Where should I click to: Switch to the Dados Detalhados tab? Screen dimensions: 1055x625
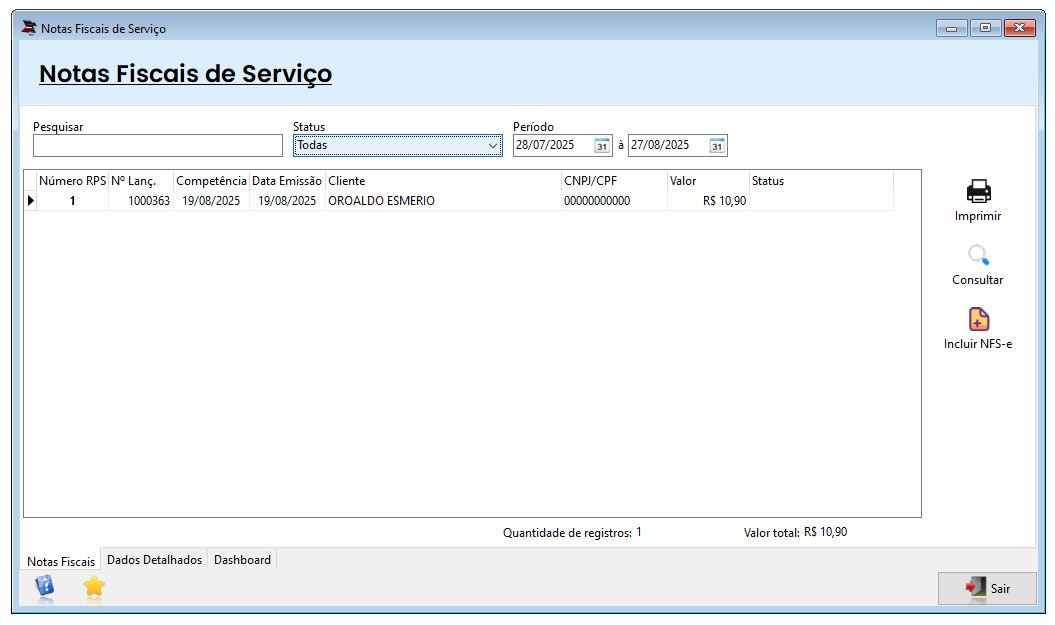pos(154,560)
